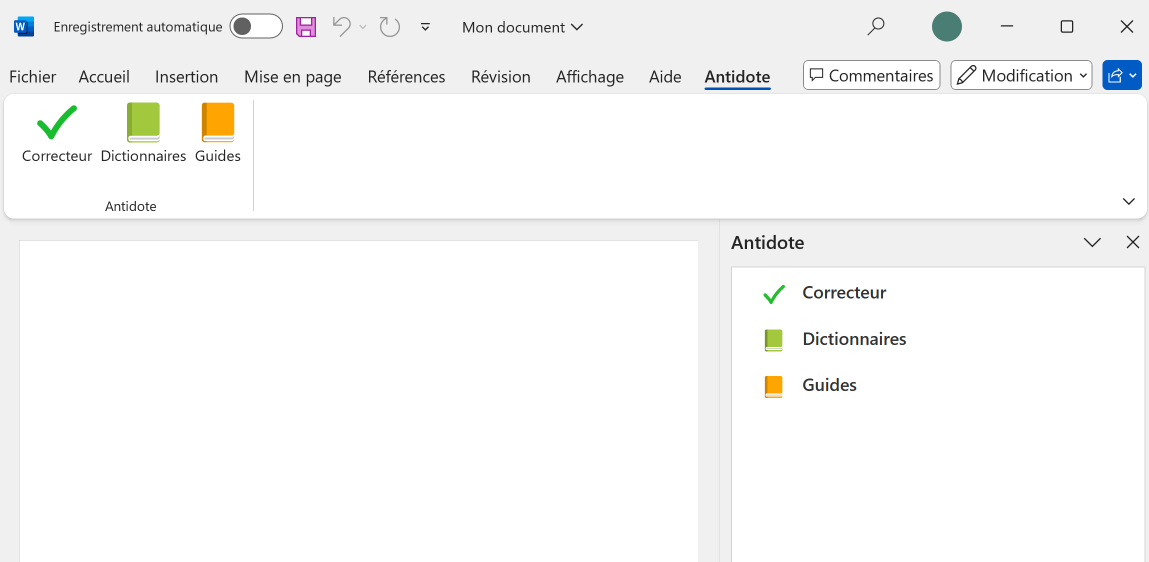Click the Save icon in the title bar
The image size is (1149, 562).
[306, 27]
